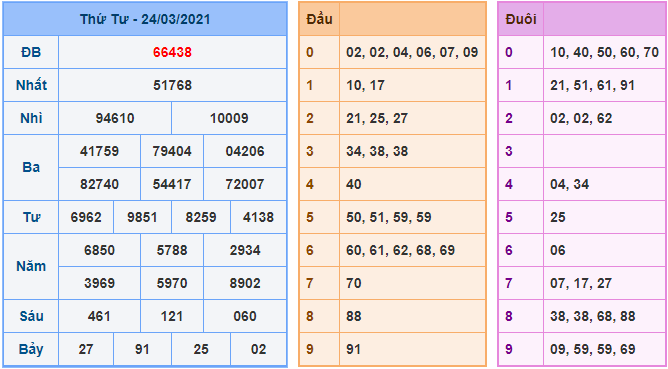Click value 88 in Đầu row 8
Viewport: 668px width, 369px height.
click(x=354, y=316)
